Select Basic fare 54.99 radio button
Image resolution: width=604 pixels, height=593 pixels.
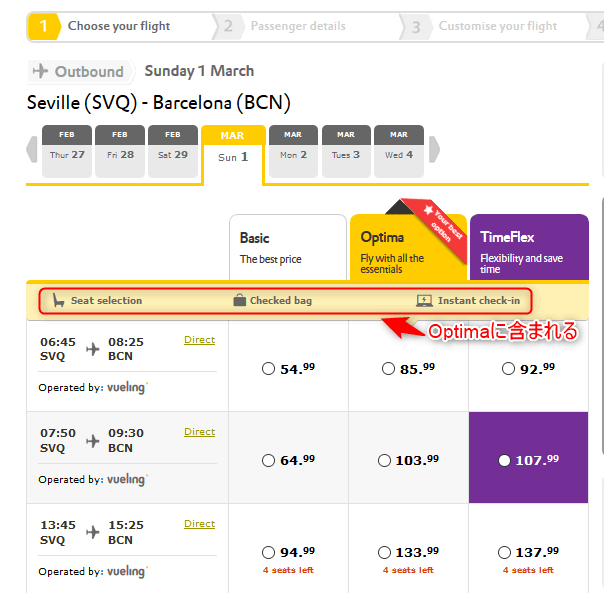point(268,368)
